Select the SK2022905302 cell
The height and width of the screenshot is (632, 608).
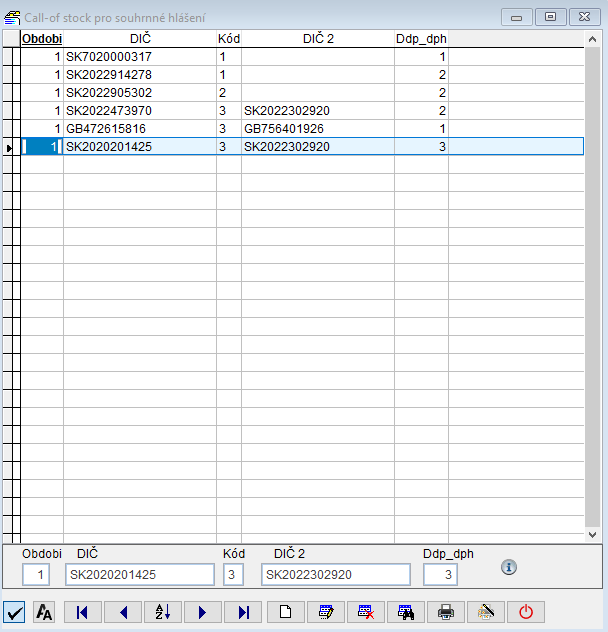click(140, 93)
